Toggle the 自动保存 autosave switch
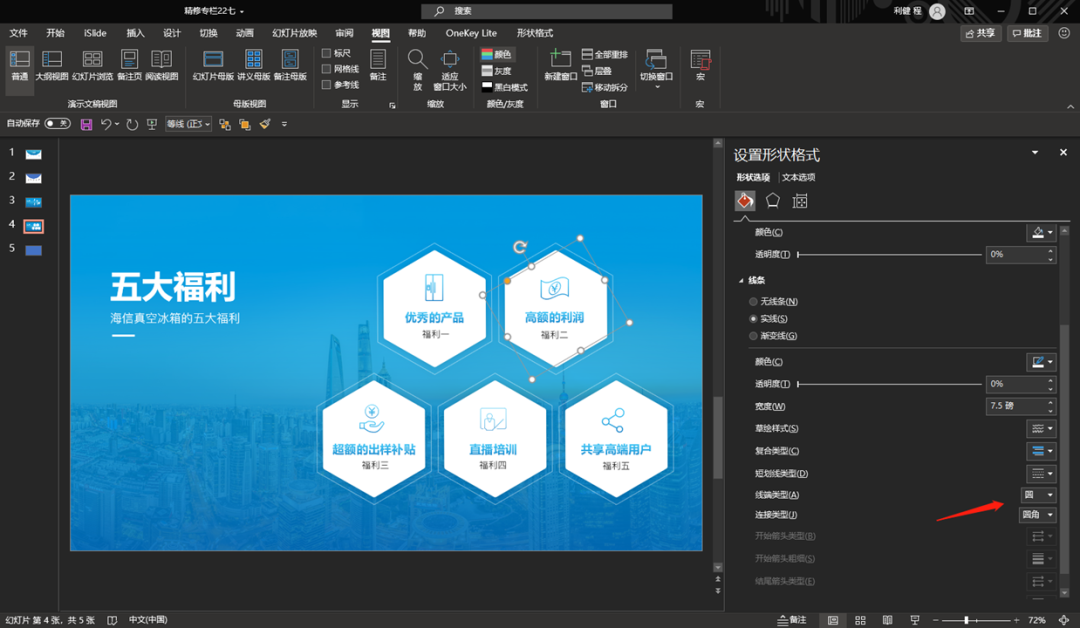 tap(57, 123)
